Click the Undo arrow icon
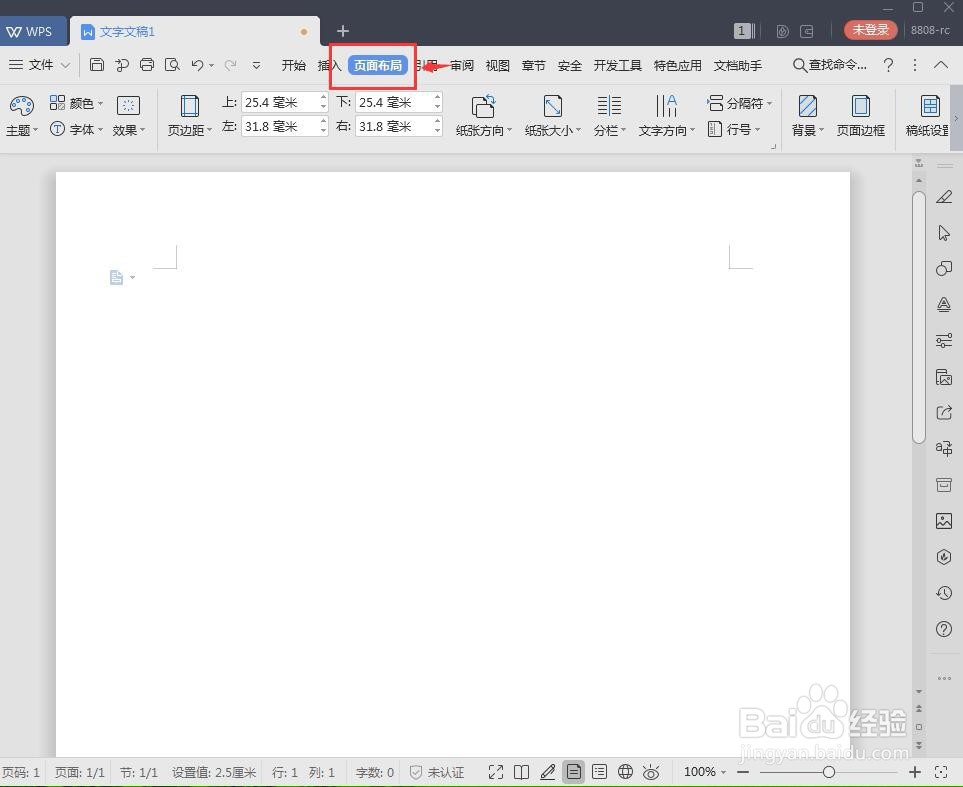The width and height of the screenshot is (963, 787). pyautogui.click(x=197, y=65)
